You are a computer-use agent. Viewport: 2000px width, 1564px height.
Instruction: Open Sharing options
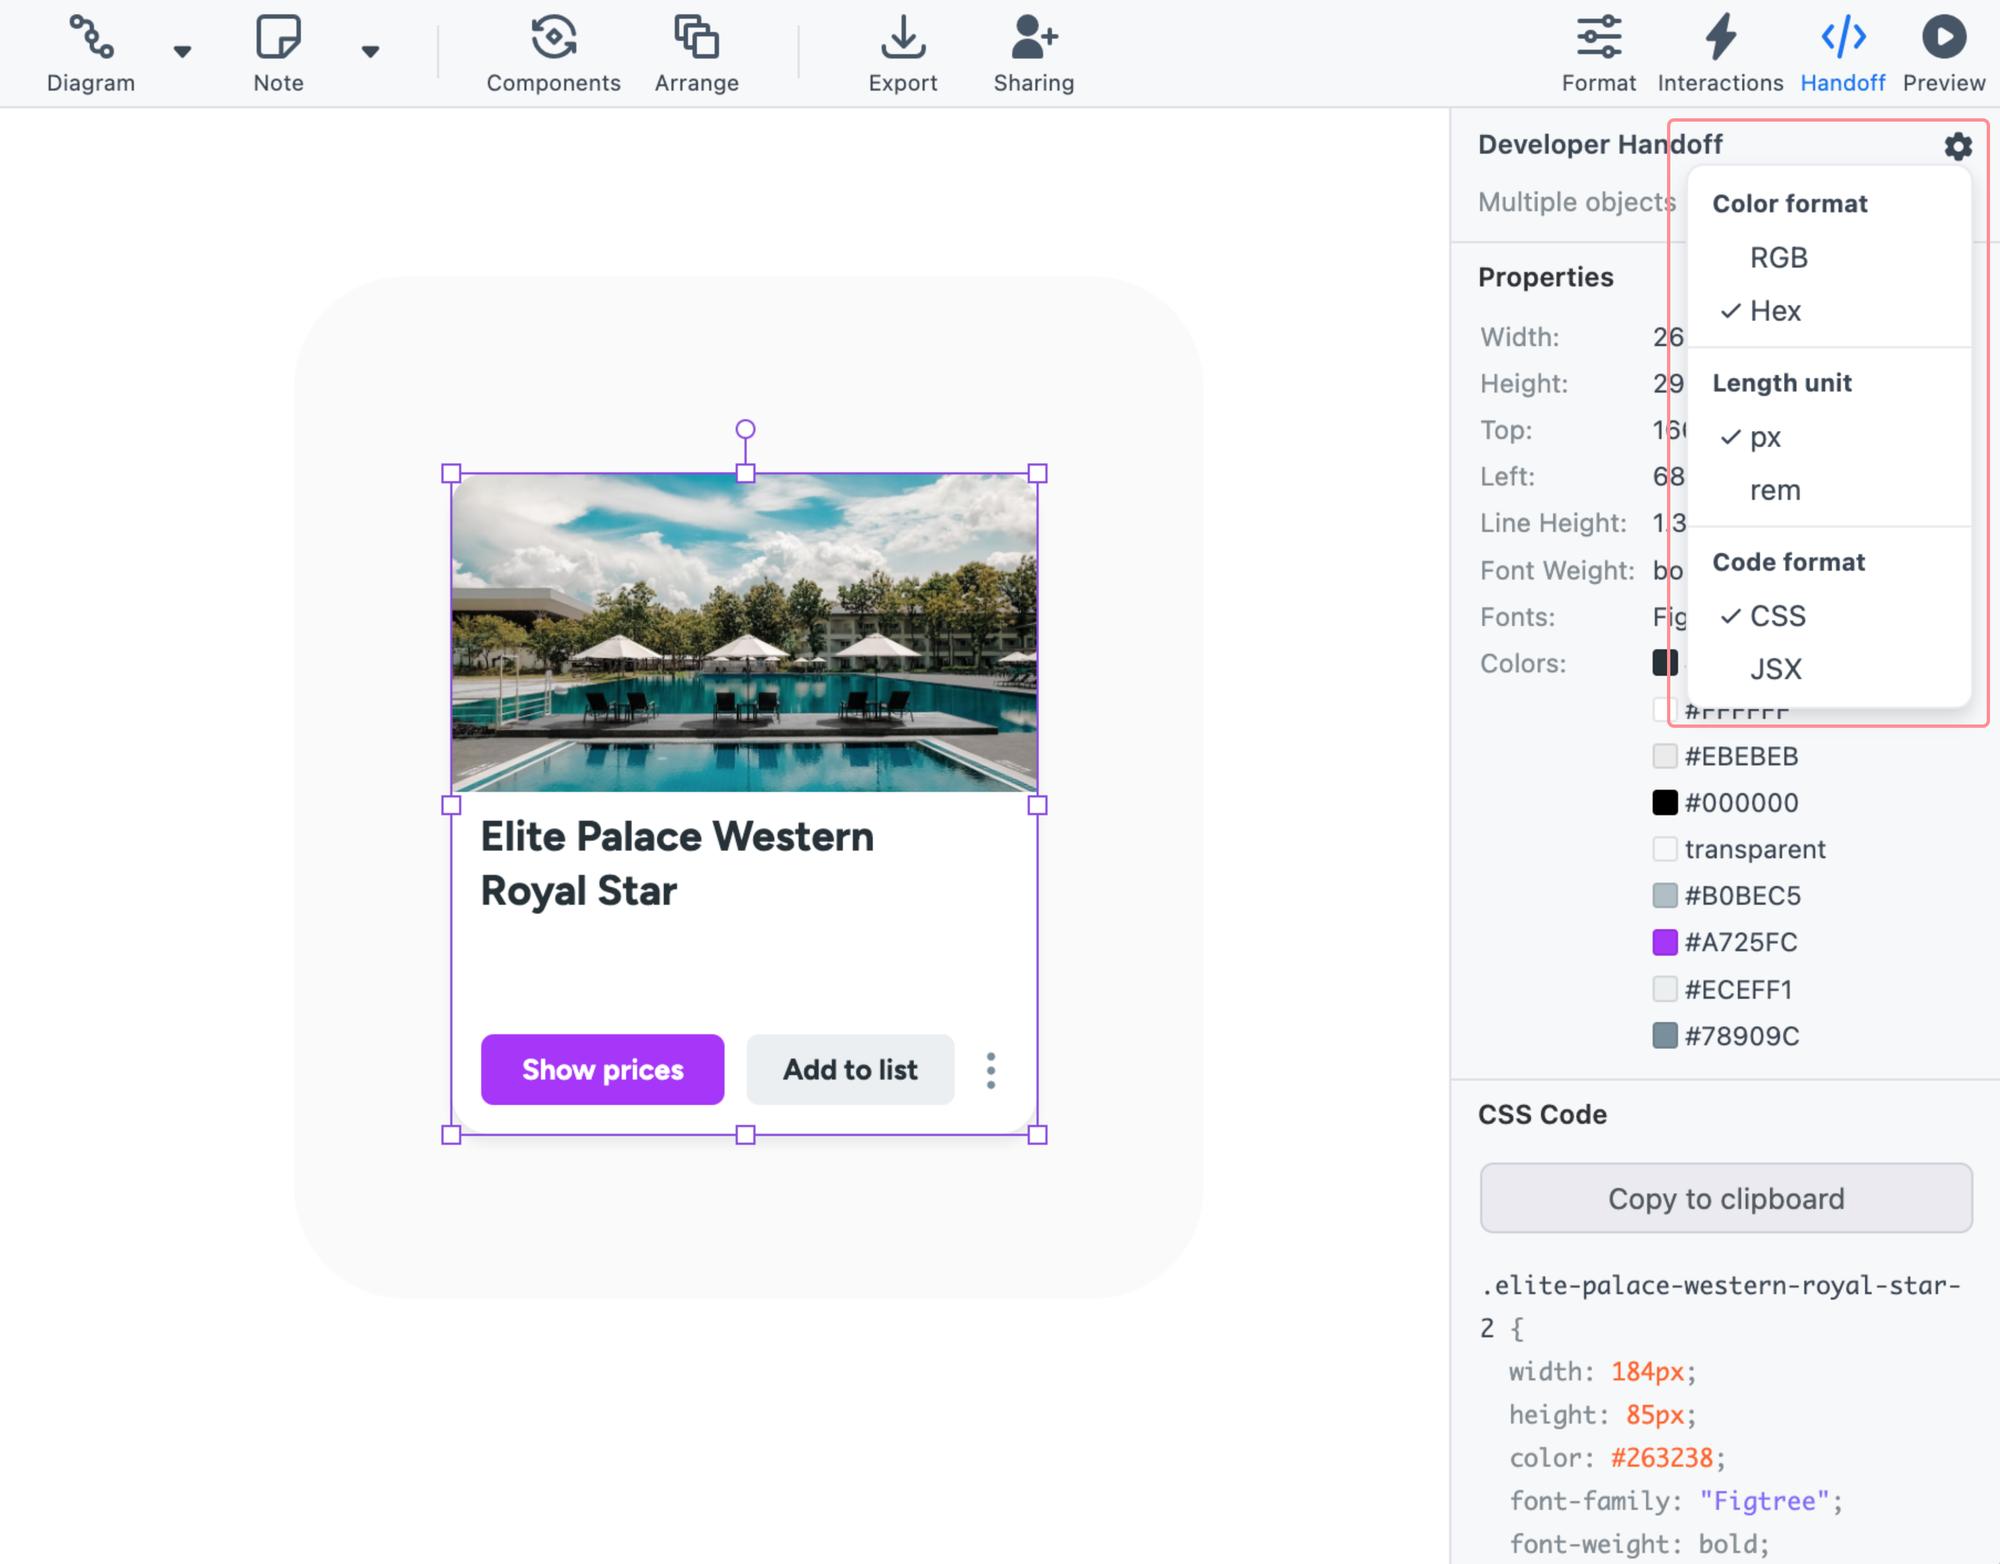tap(1034, 54)
